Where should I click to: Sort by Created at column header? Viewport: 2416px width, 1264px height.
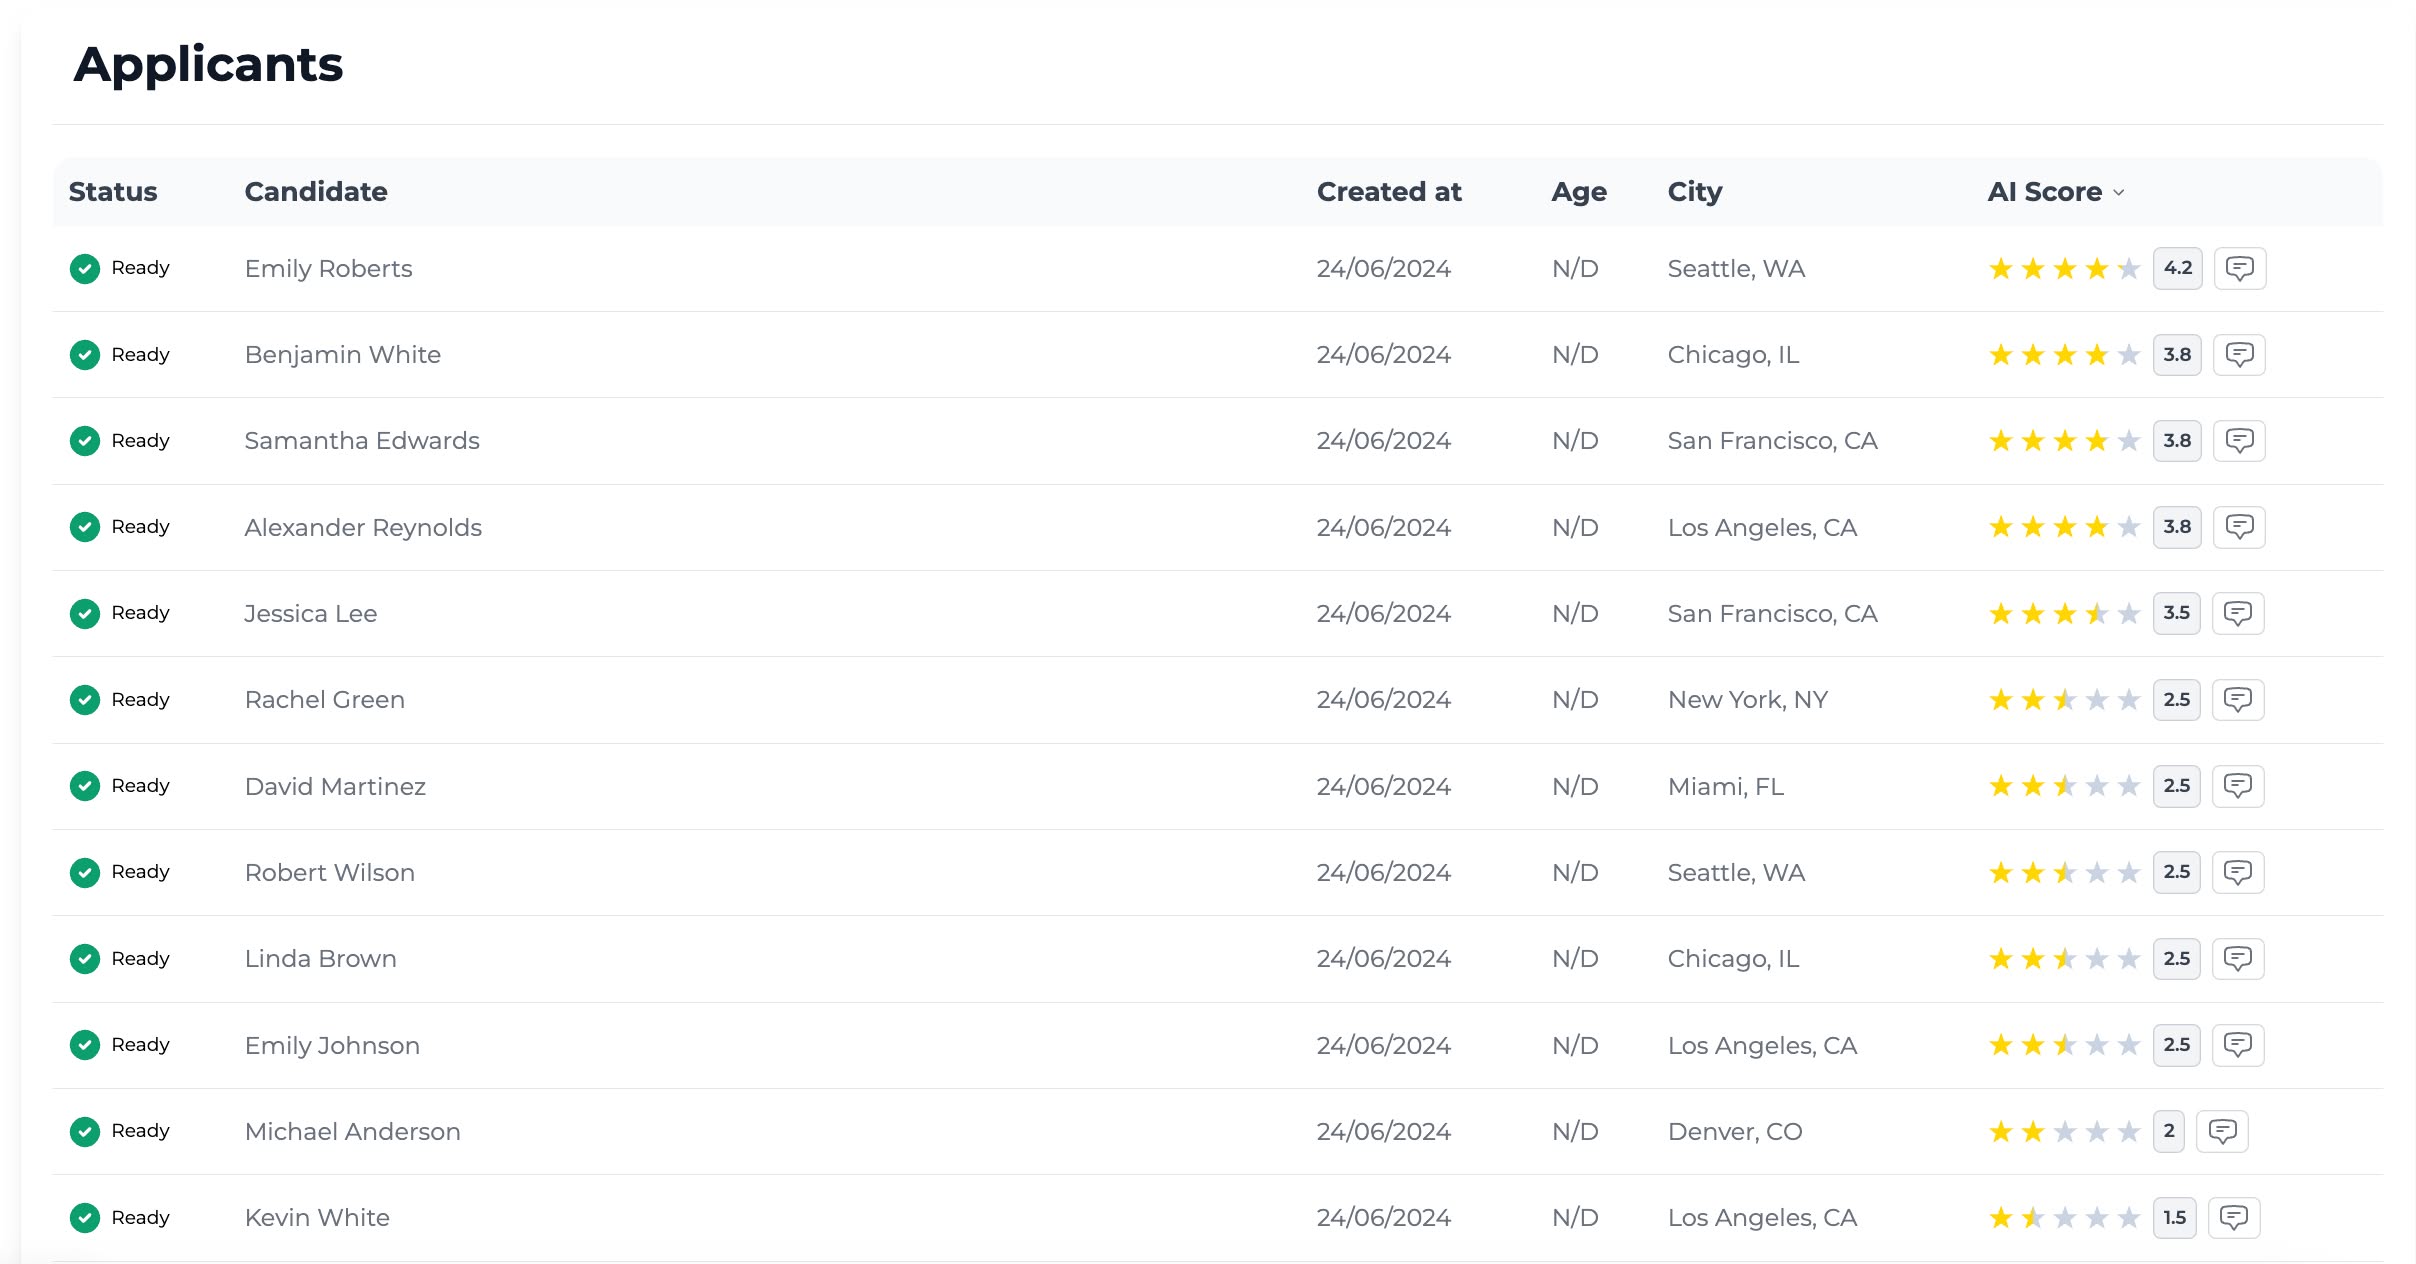click(x=1388, y=192)
